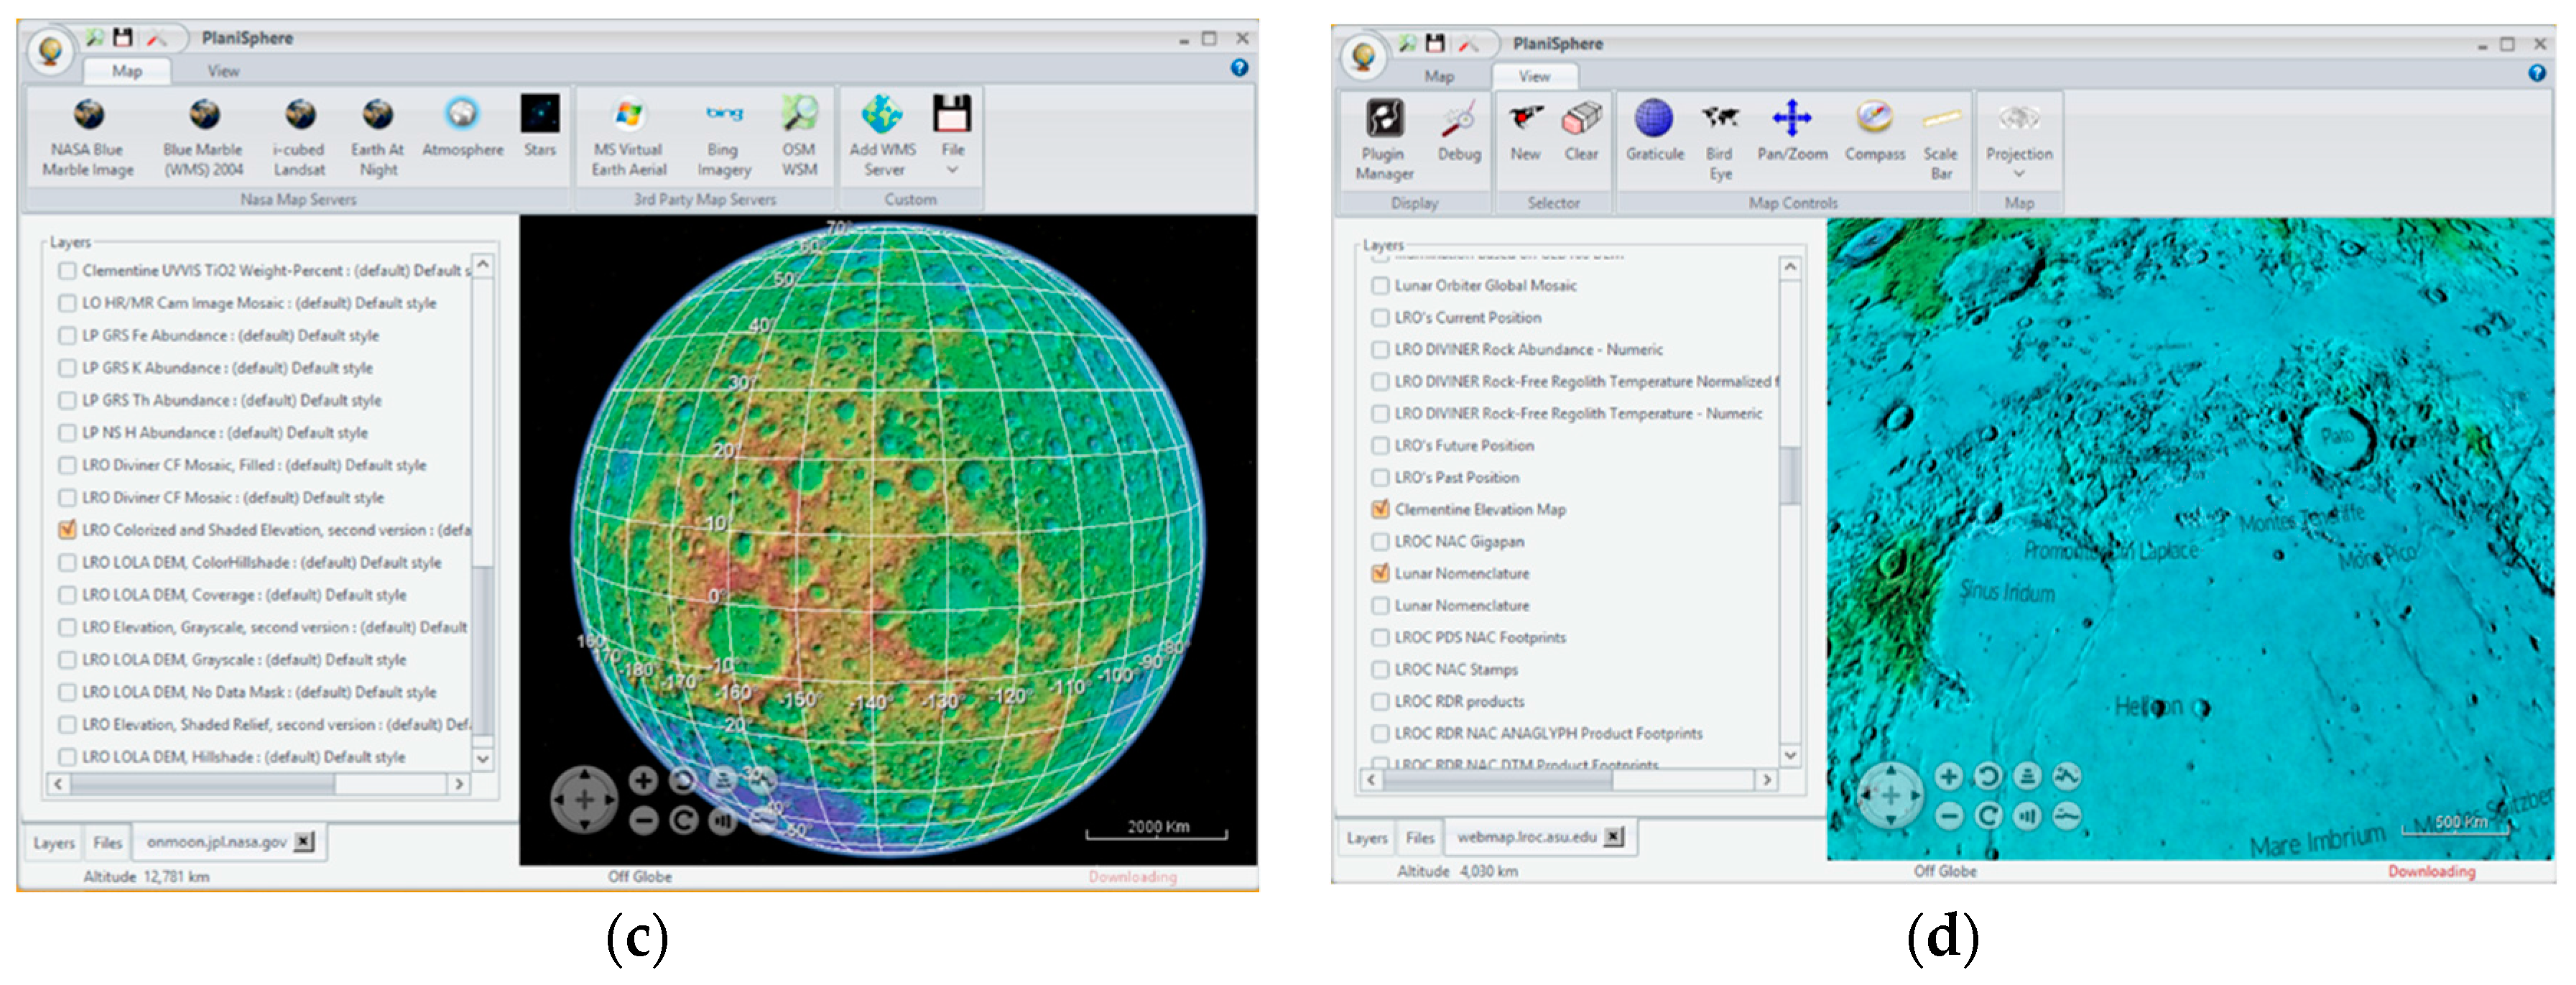Open Plugin Manager in right window
The width and height of the screenshot is (2576, 985).
pos(1385,141)
